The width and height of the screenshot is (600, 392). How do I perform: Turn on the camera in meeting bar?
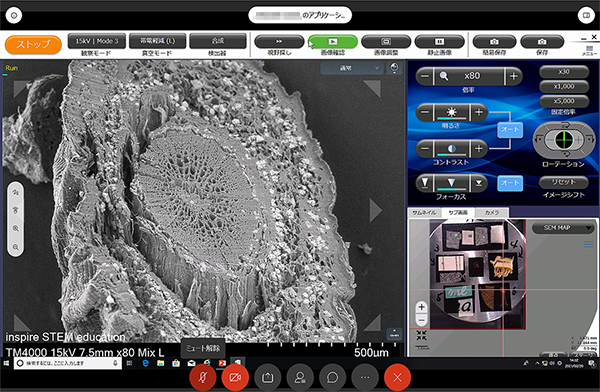coord(235,377)
